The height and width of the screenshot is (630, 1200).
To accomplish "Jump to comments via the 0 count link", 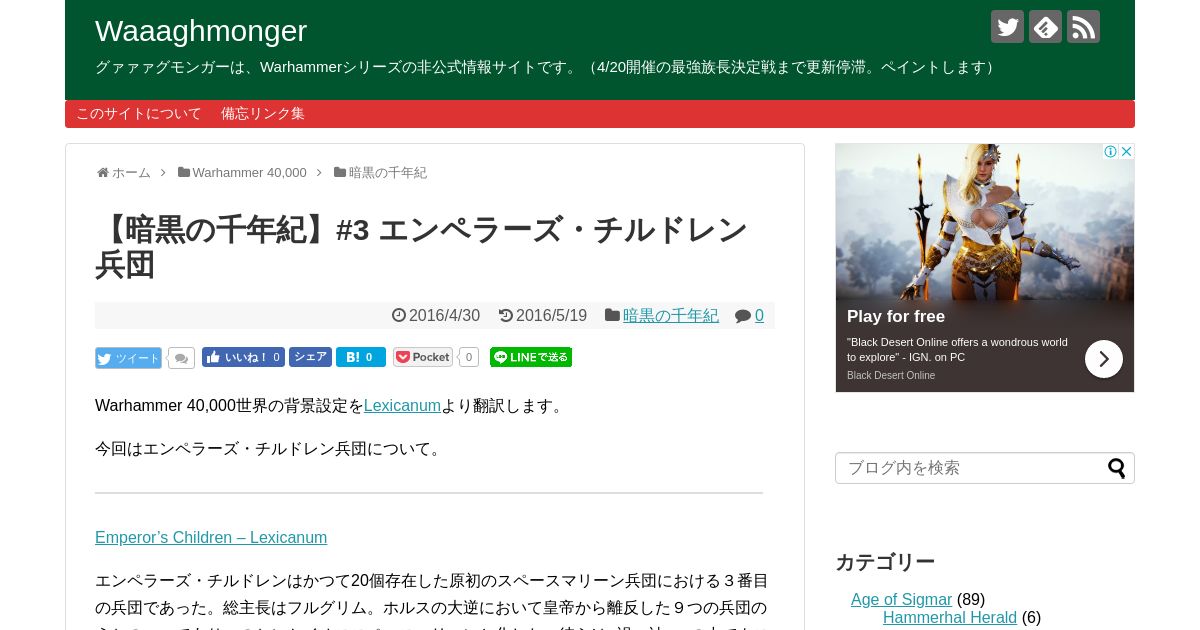I will 759,316.
